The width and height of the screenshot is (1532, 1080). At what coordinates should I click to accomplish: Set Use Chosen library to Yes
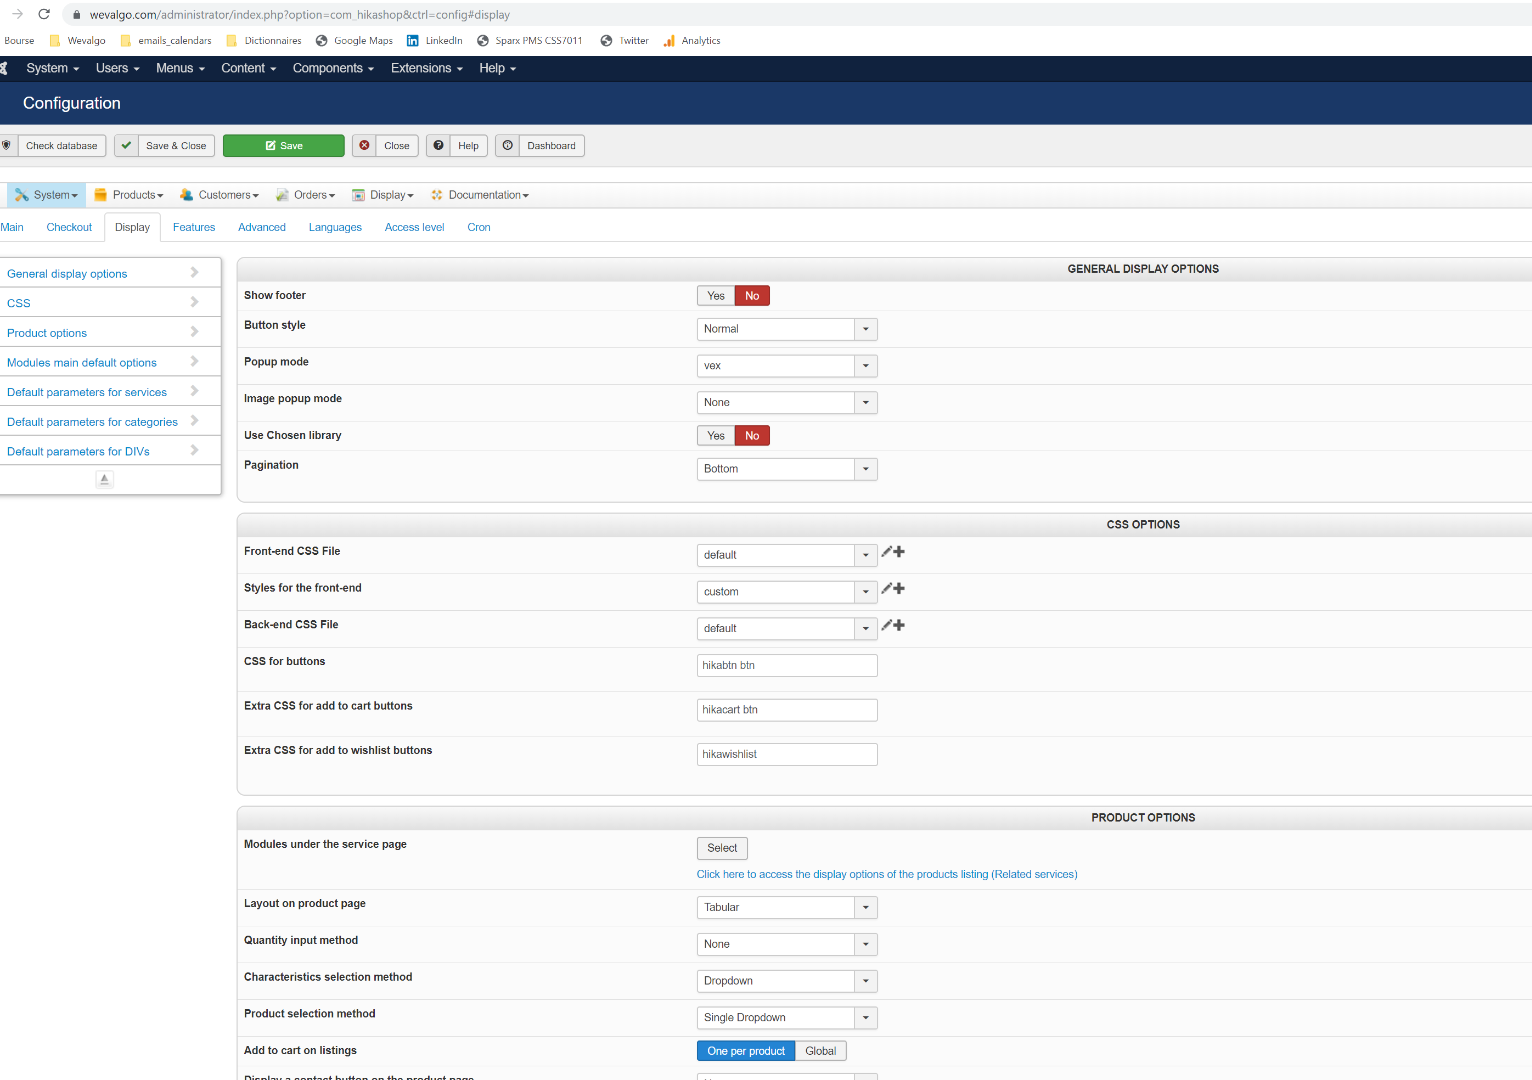click(716, 436)
